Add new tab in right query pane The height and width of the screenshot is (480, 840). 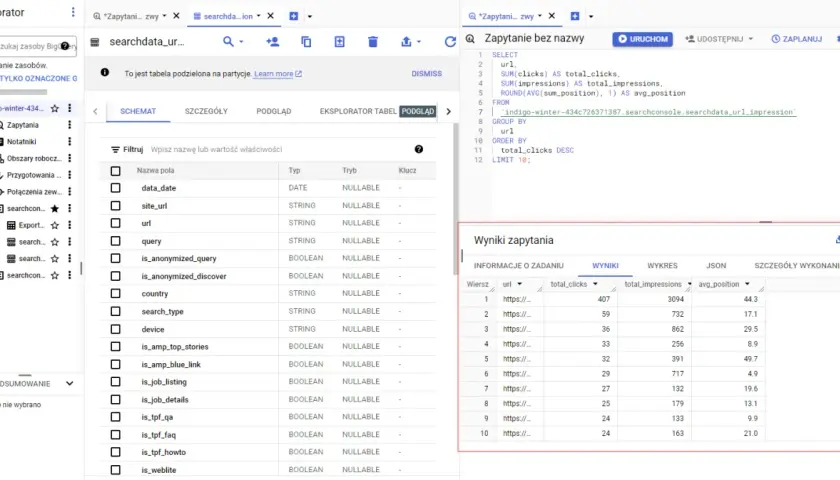pyautogui.click(x=575, y=16)
